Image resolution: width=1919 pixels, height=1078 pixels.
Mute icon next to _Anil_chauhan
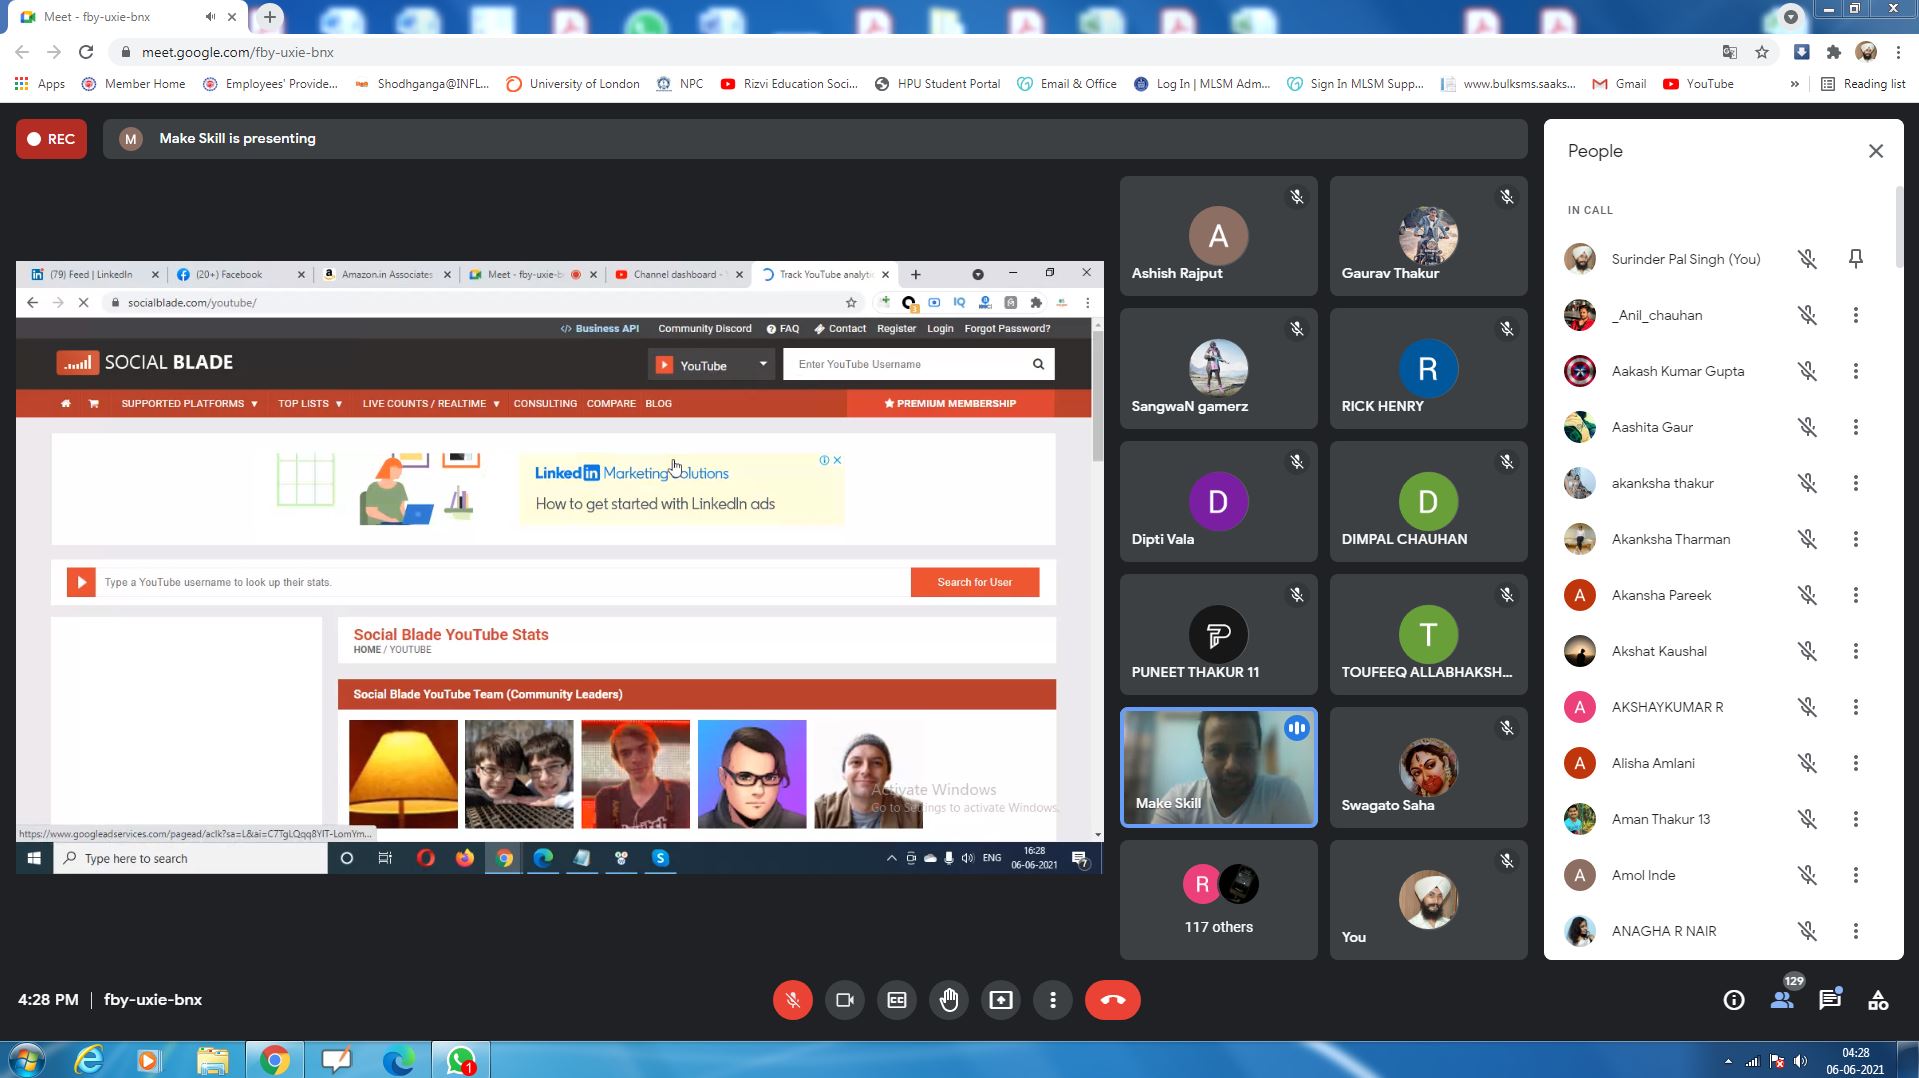tap(1807, 315)
